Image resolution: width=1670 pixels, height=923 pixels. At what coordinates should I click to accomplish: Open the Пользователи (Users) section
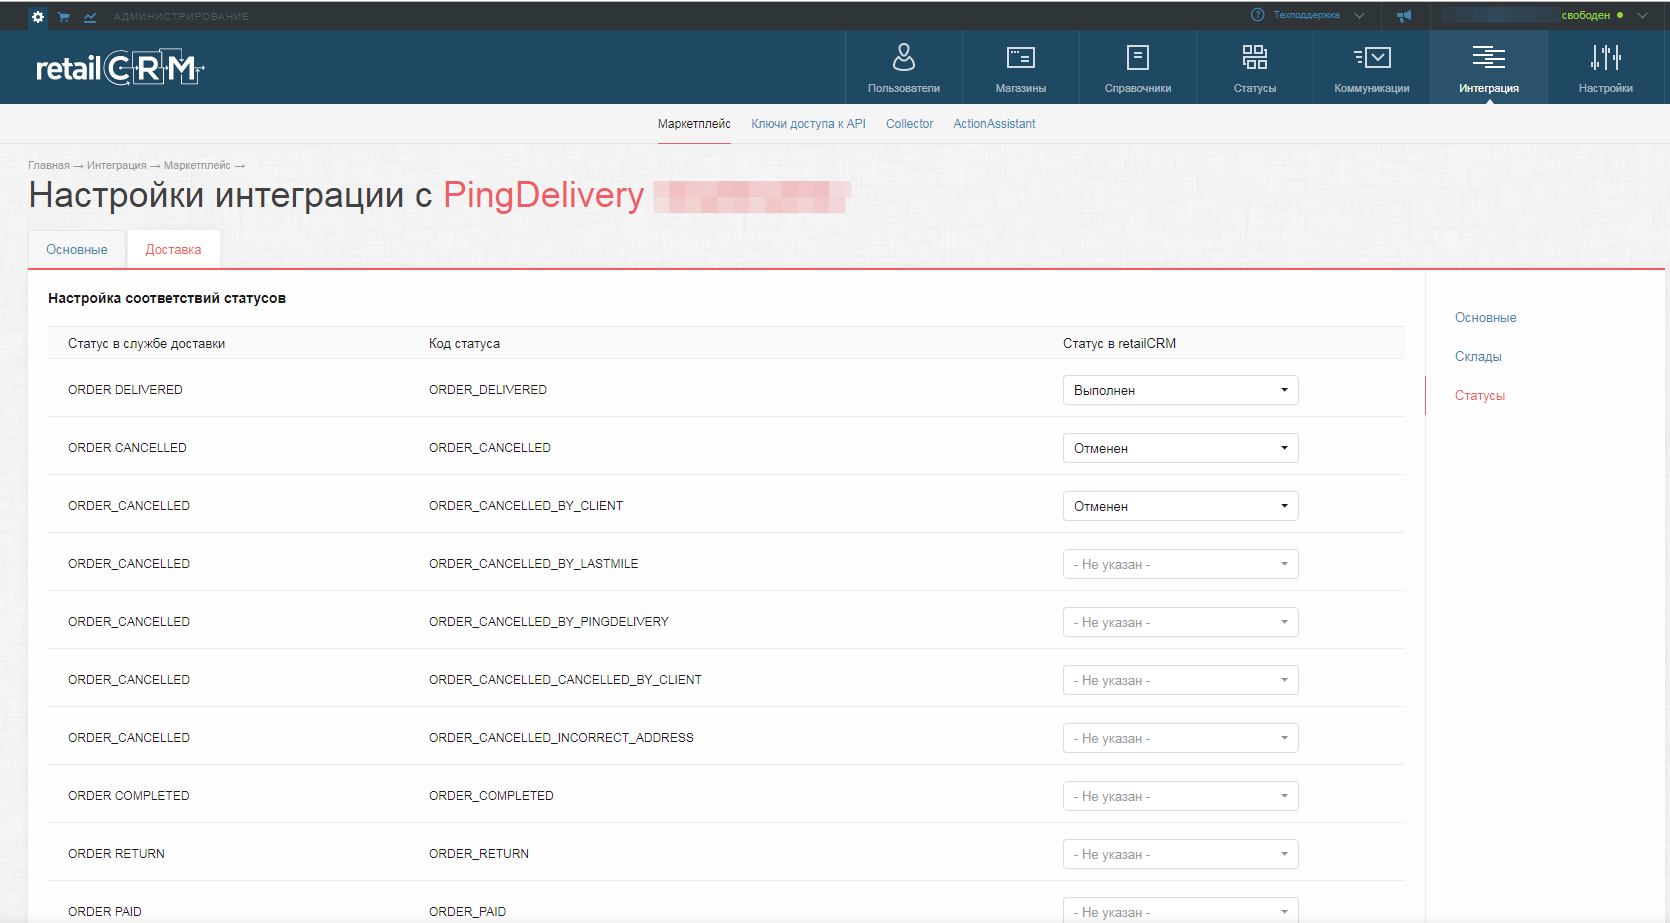point(903,67)
